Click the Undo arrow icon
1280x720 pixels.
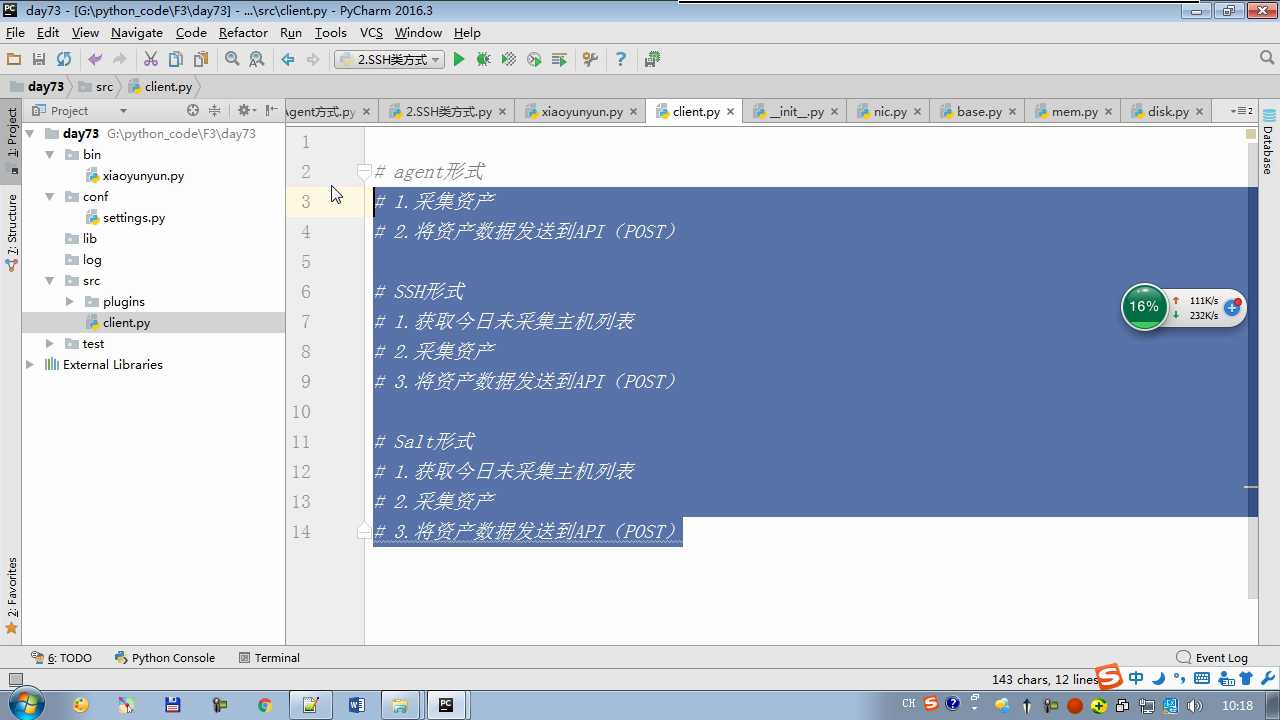click(x=95, y=60)
